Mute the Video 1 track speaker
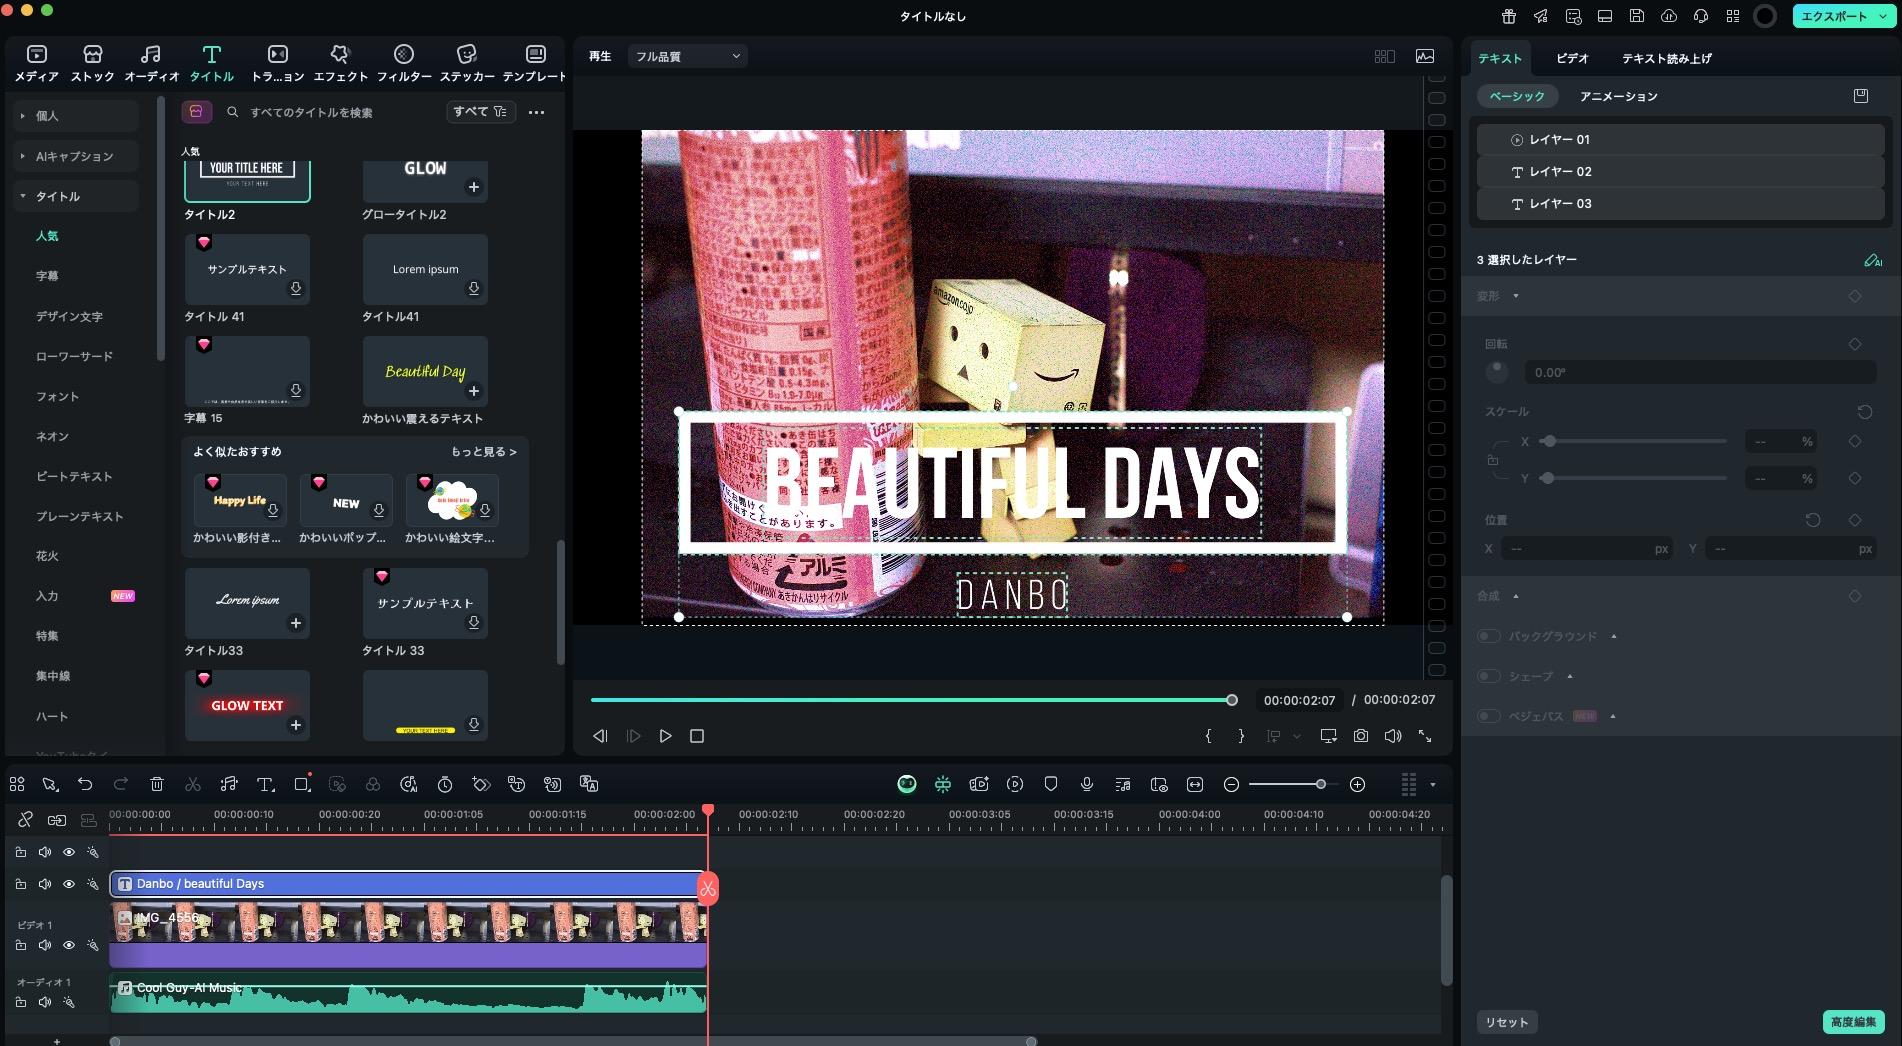Image resolution: width=1902 pixels, height=1046 pixels. pyautogui.click(x=44, y=945)
